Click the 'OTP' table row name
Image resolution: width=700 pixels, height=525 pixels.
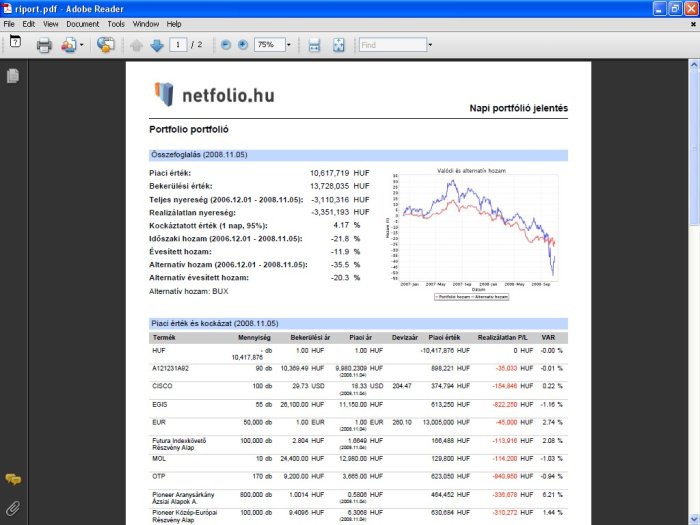[x=158, y=476]
